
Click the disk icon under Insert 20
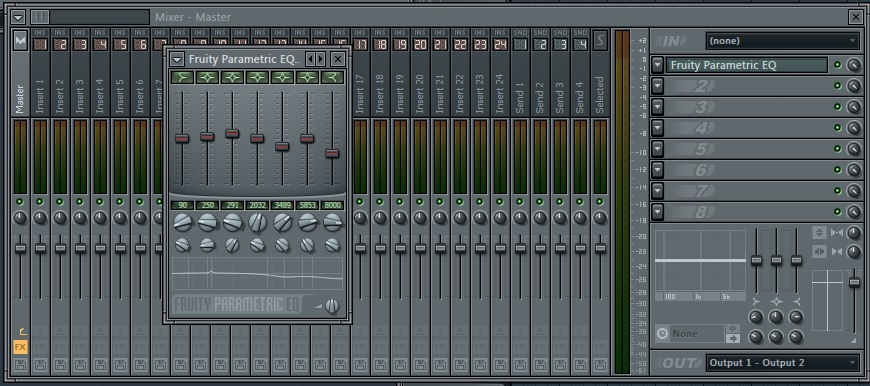pos(420,365)
